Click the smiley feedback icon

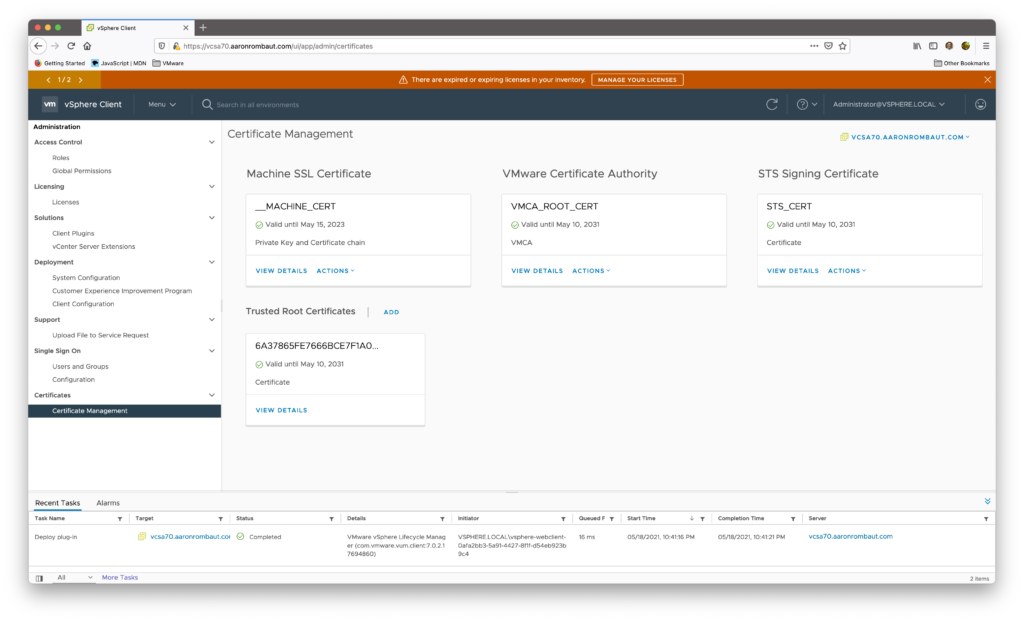point(980,104)
